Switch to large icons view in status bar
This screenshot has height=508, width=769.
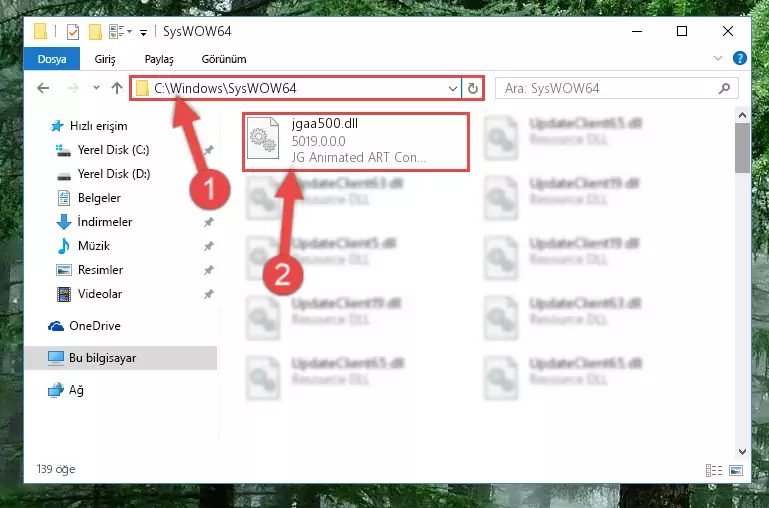[736, 471]
